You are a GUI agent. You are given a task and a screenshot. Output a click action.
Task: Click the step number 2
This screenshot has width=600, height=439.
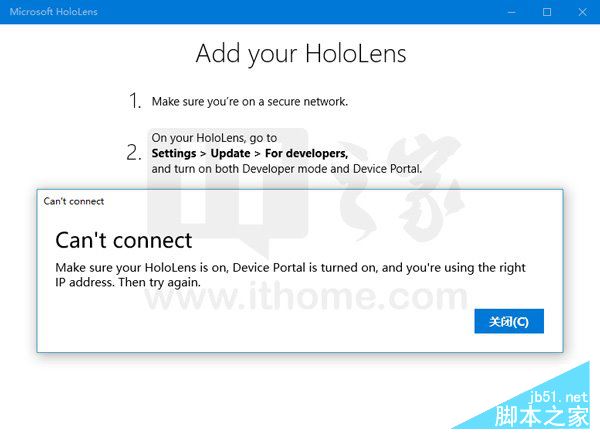click(x=134, y=153)
